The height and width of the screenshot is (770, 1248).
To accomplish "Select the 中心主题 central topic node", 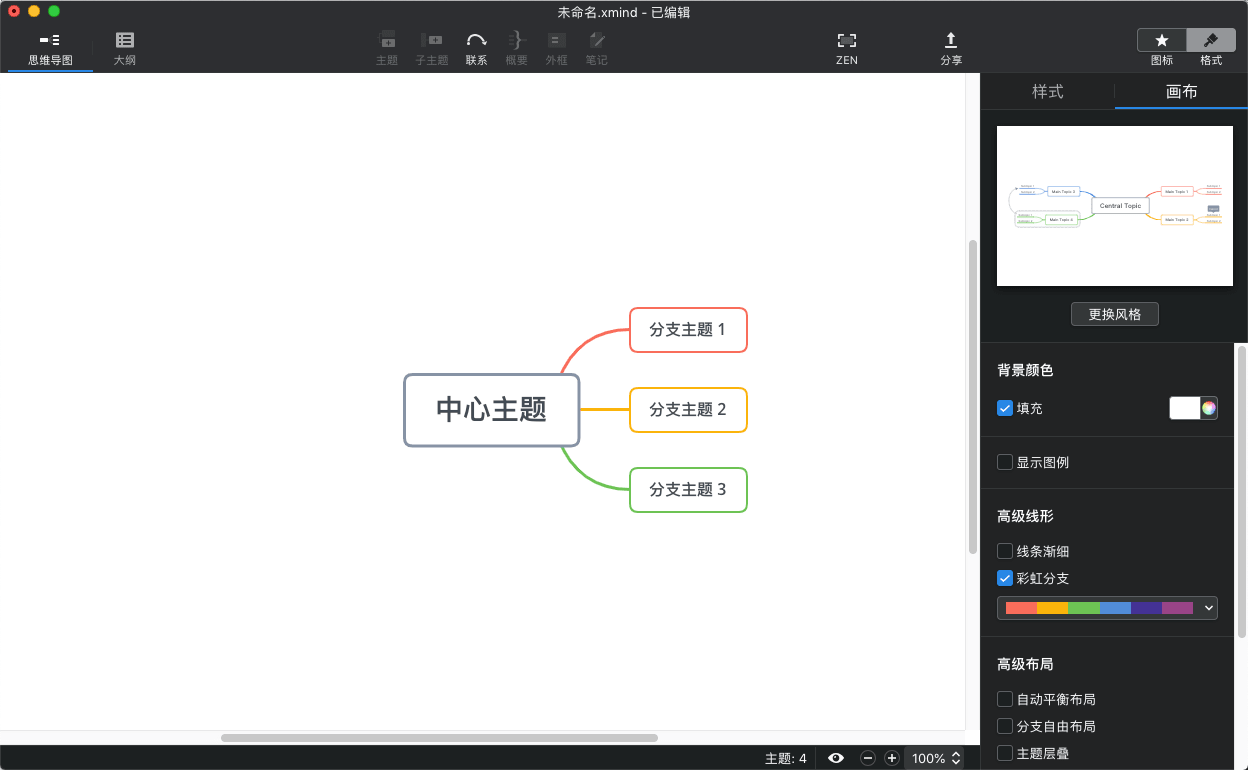I will [x=491, y=410].
